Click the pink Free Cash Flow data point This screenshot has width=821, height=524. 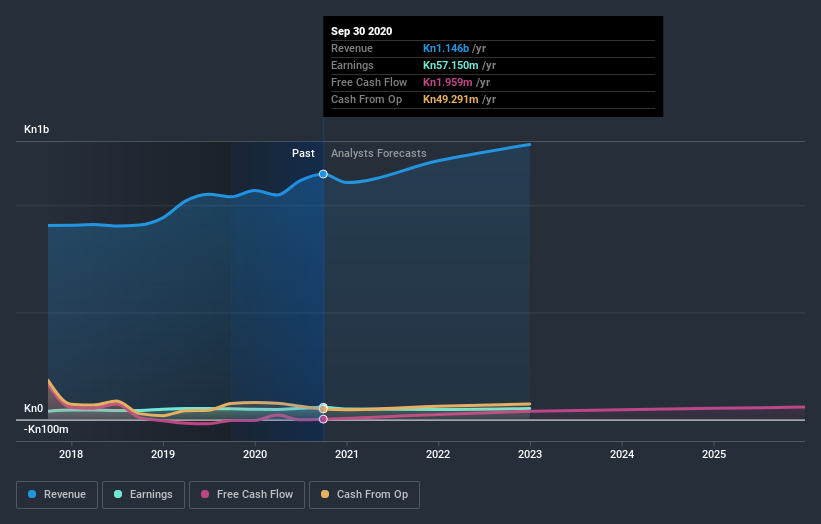pyautogui.click(x=323, y=419)
